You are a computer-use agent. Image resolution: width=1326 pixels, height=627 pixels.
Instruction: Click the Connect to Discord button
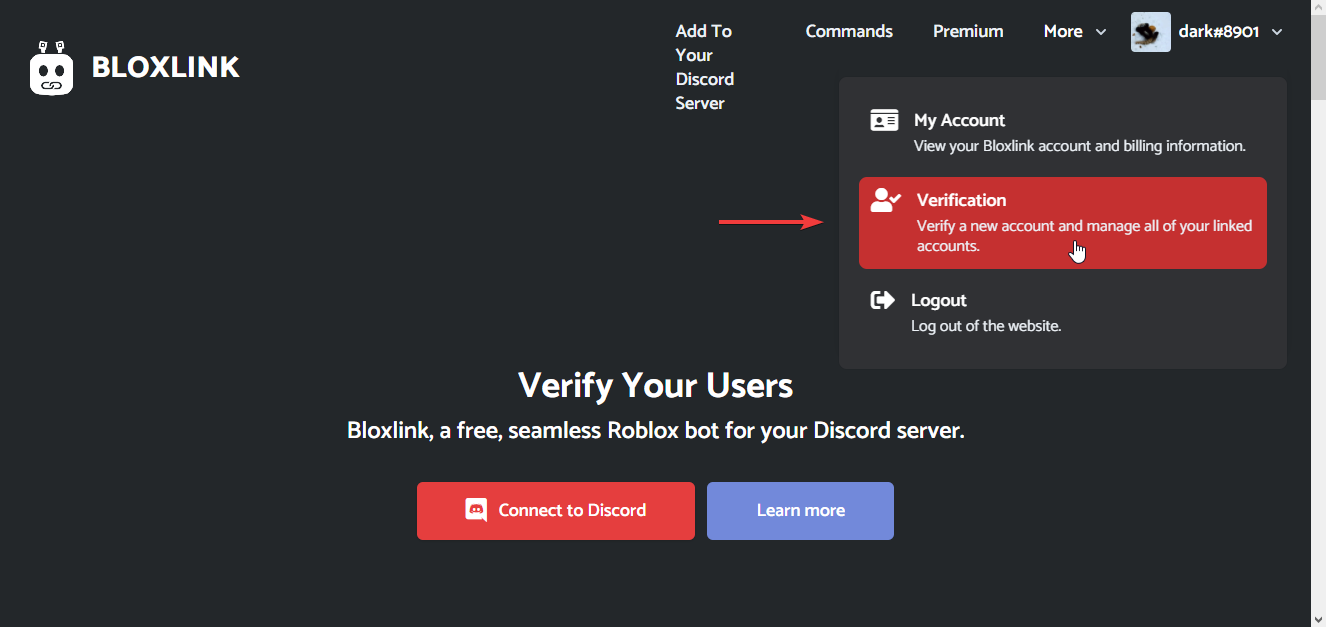coord(556,511)
